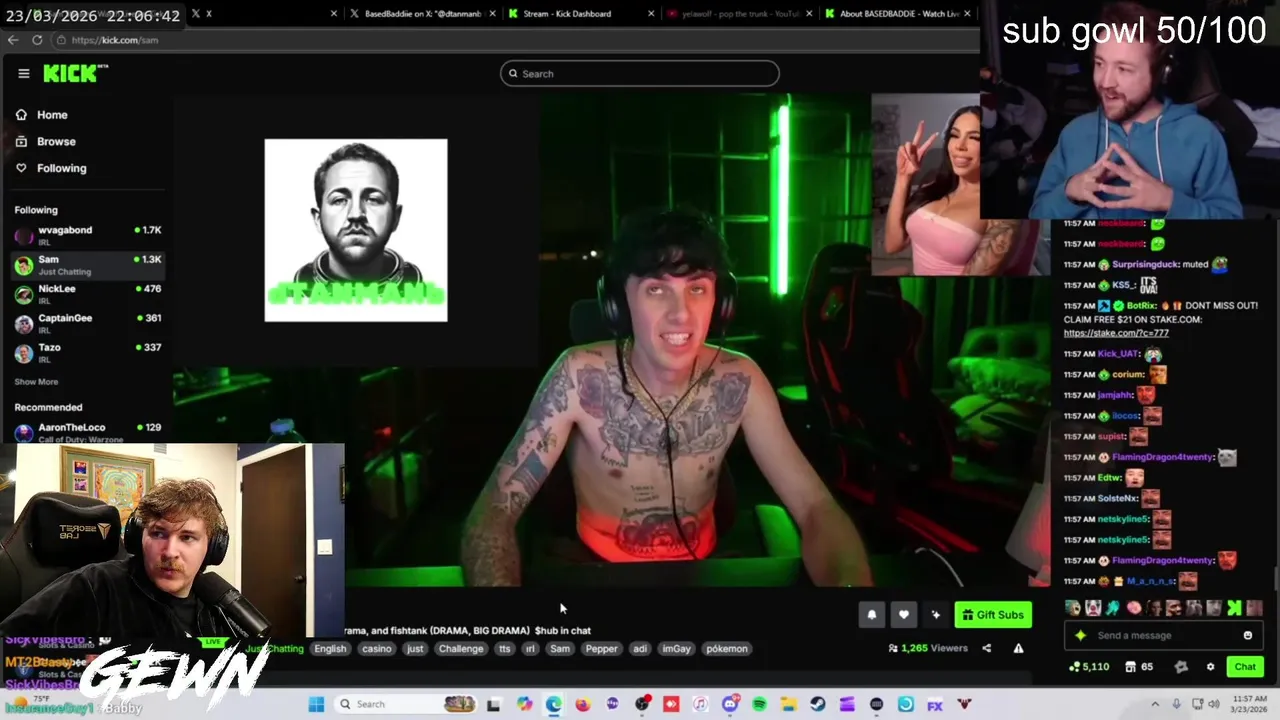
Task: Click the sparkle icon beside Gift Subs
Action: (x=935, y=615)
